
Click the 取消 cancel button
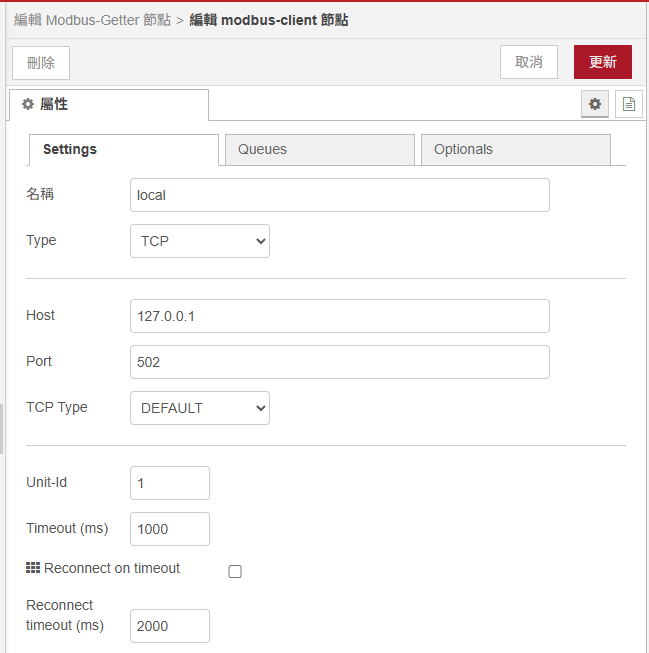[x=528, y=62]
